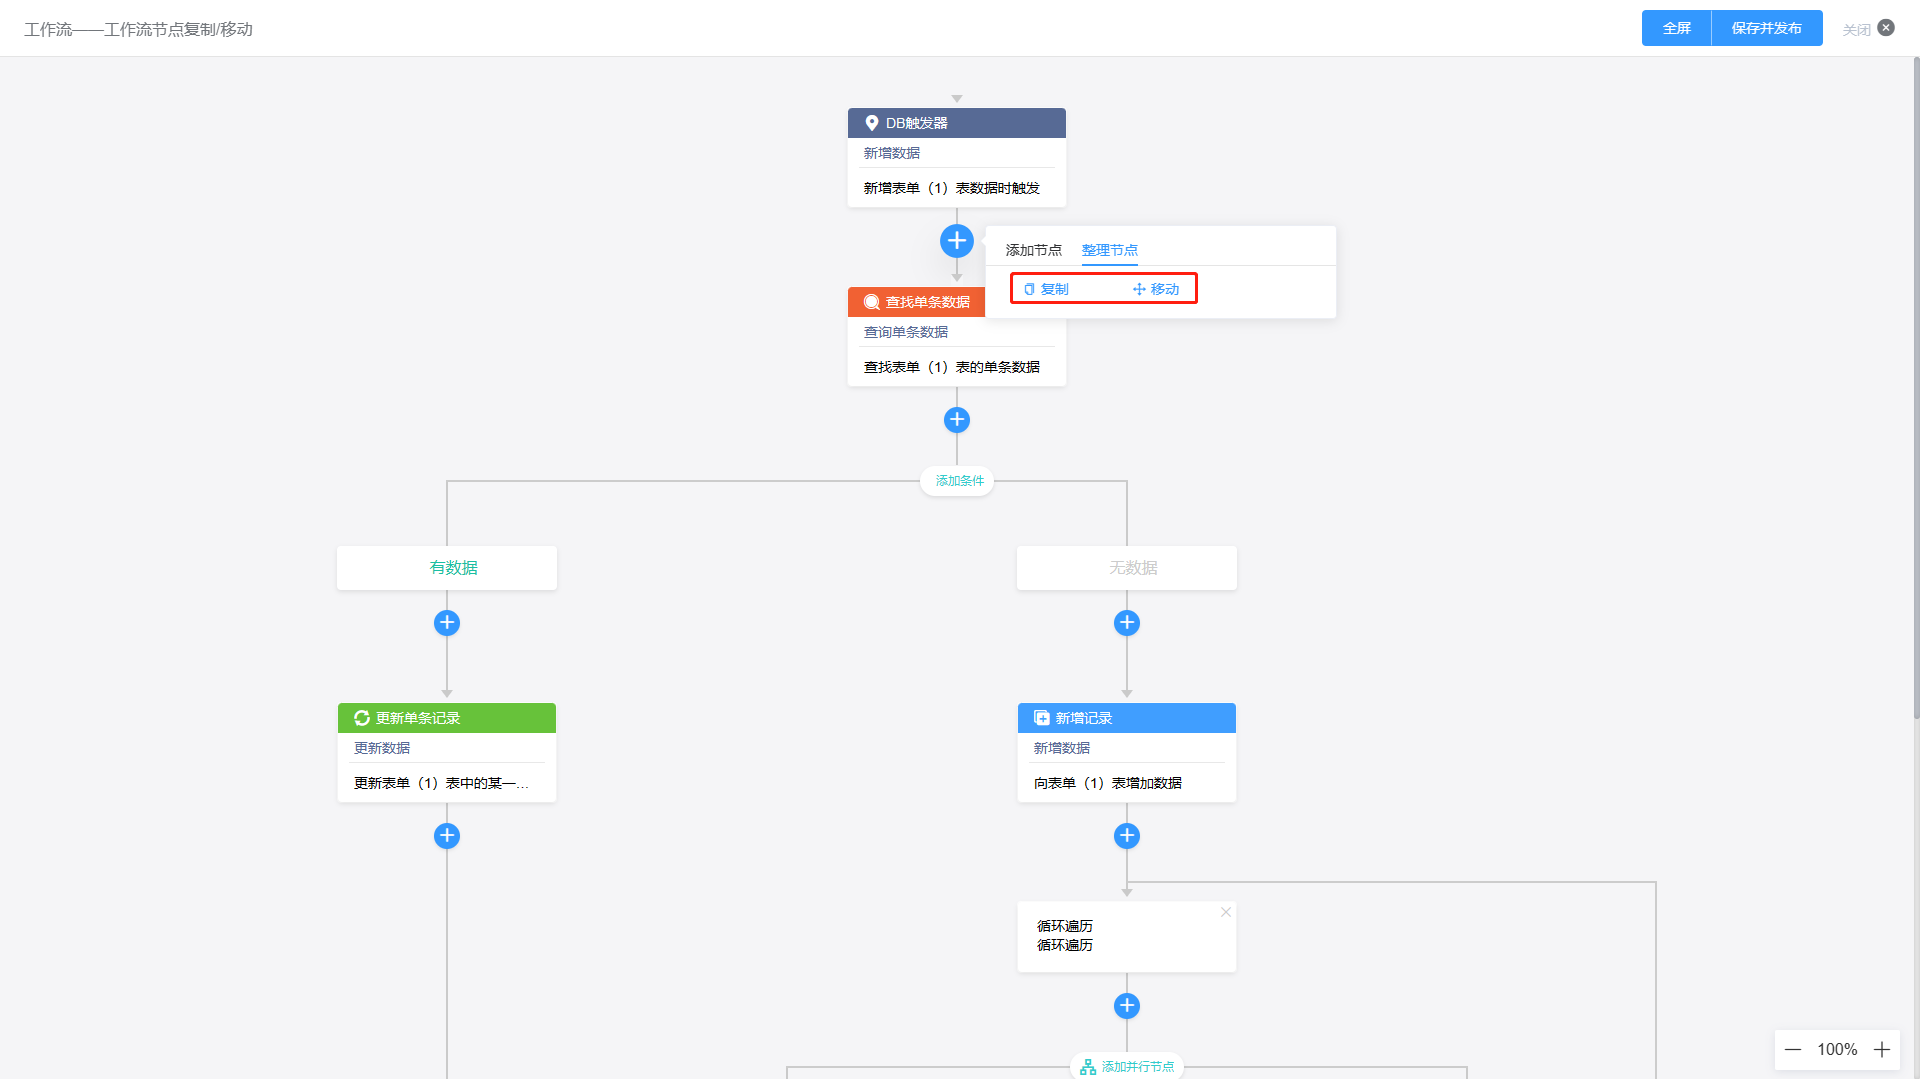Click the 添加条件 link
The height and width of the screenshot is (1079, 1920).
tap(959, 481)
